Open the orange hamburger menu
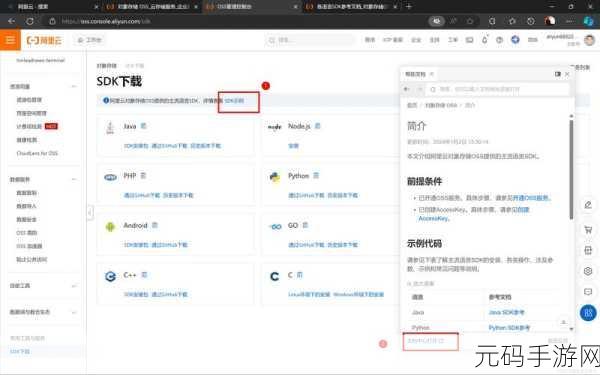Image resolution: width=600 pixels, height=375 pixels. click(x=10, y=40)
